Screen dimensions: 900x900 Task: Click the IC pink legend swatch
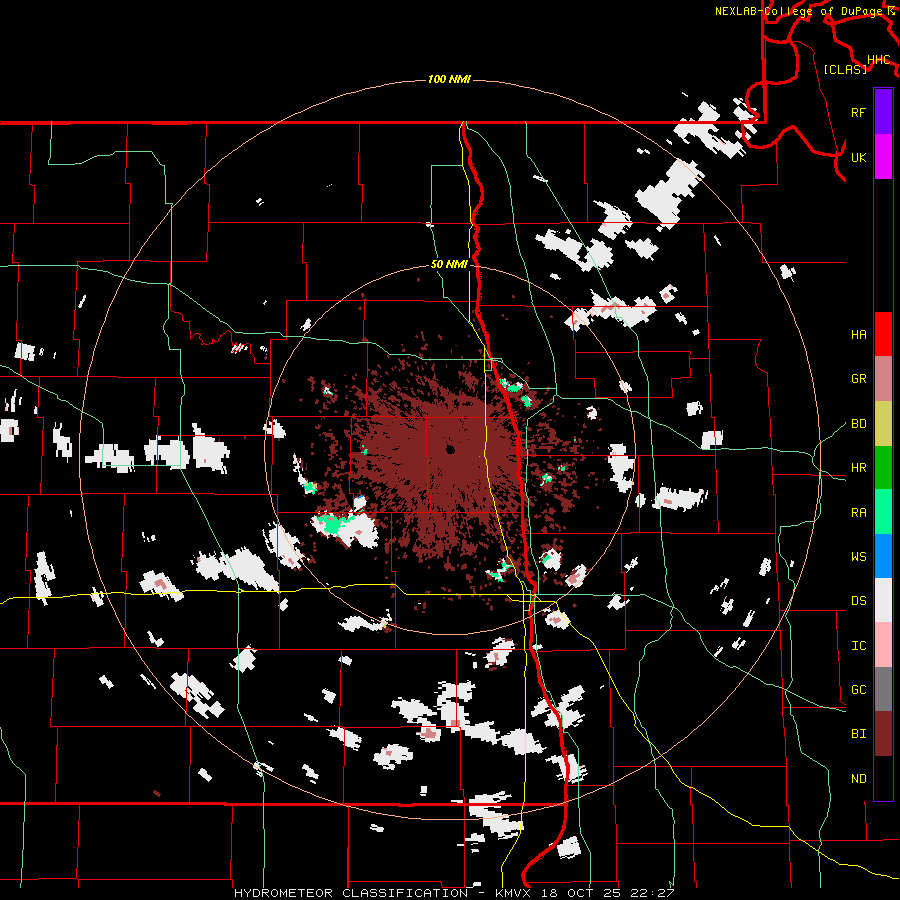[x=883, y=645]
